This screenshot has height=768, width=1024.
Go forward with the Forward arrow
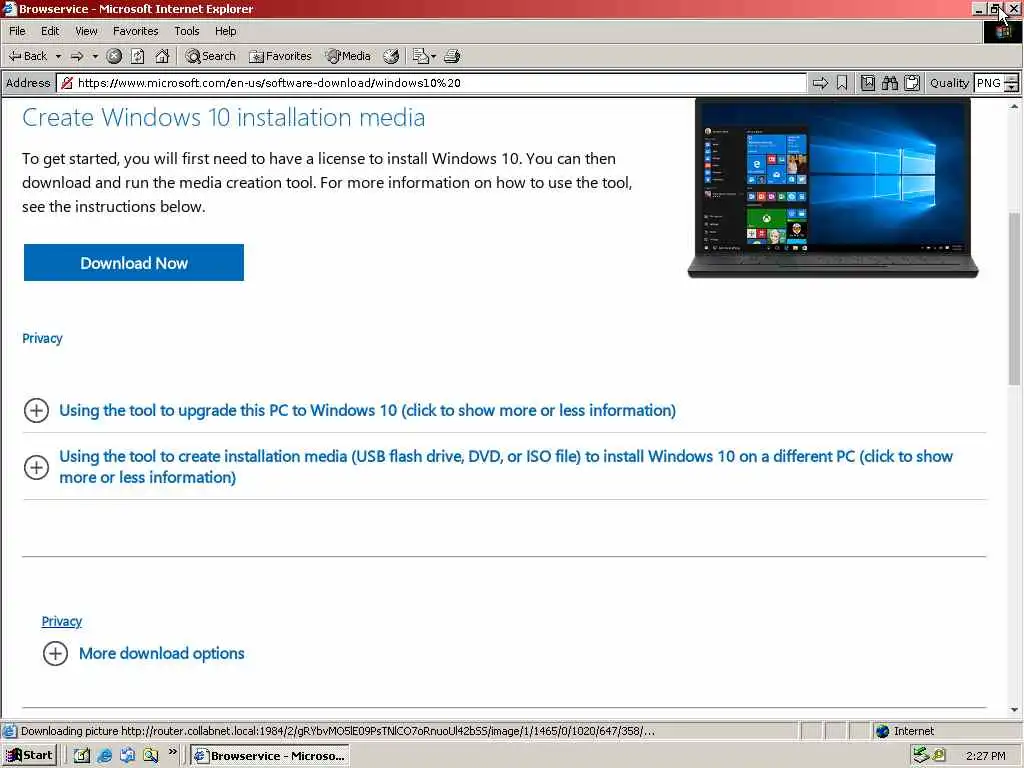(77, 56)
